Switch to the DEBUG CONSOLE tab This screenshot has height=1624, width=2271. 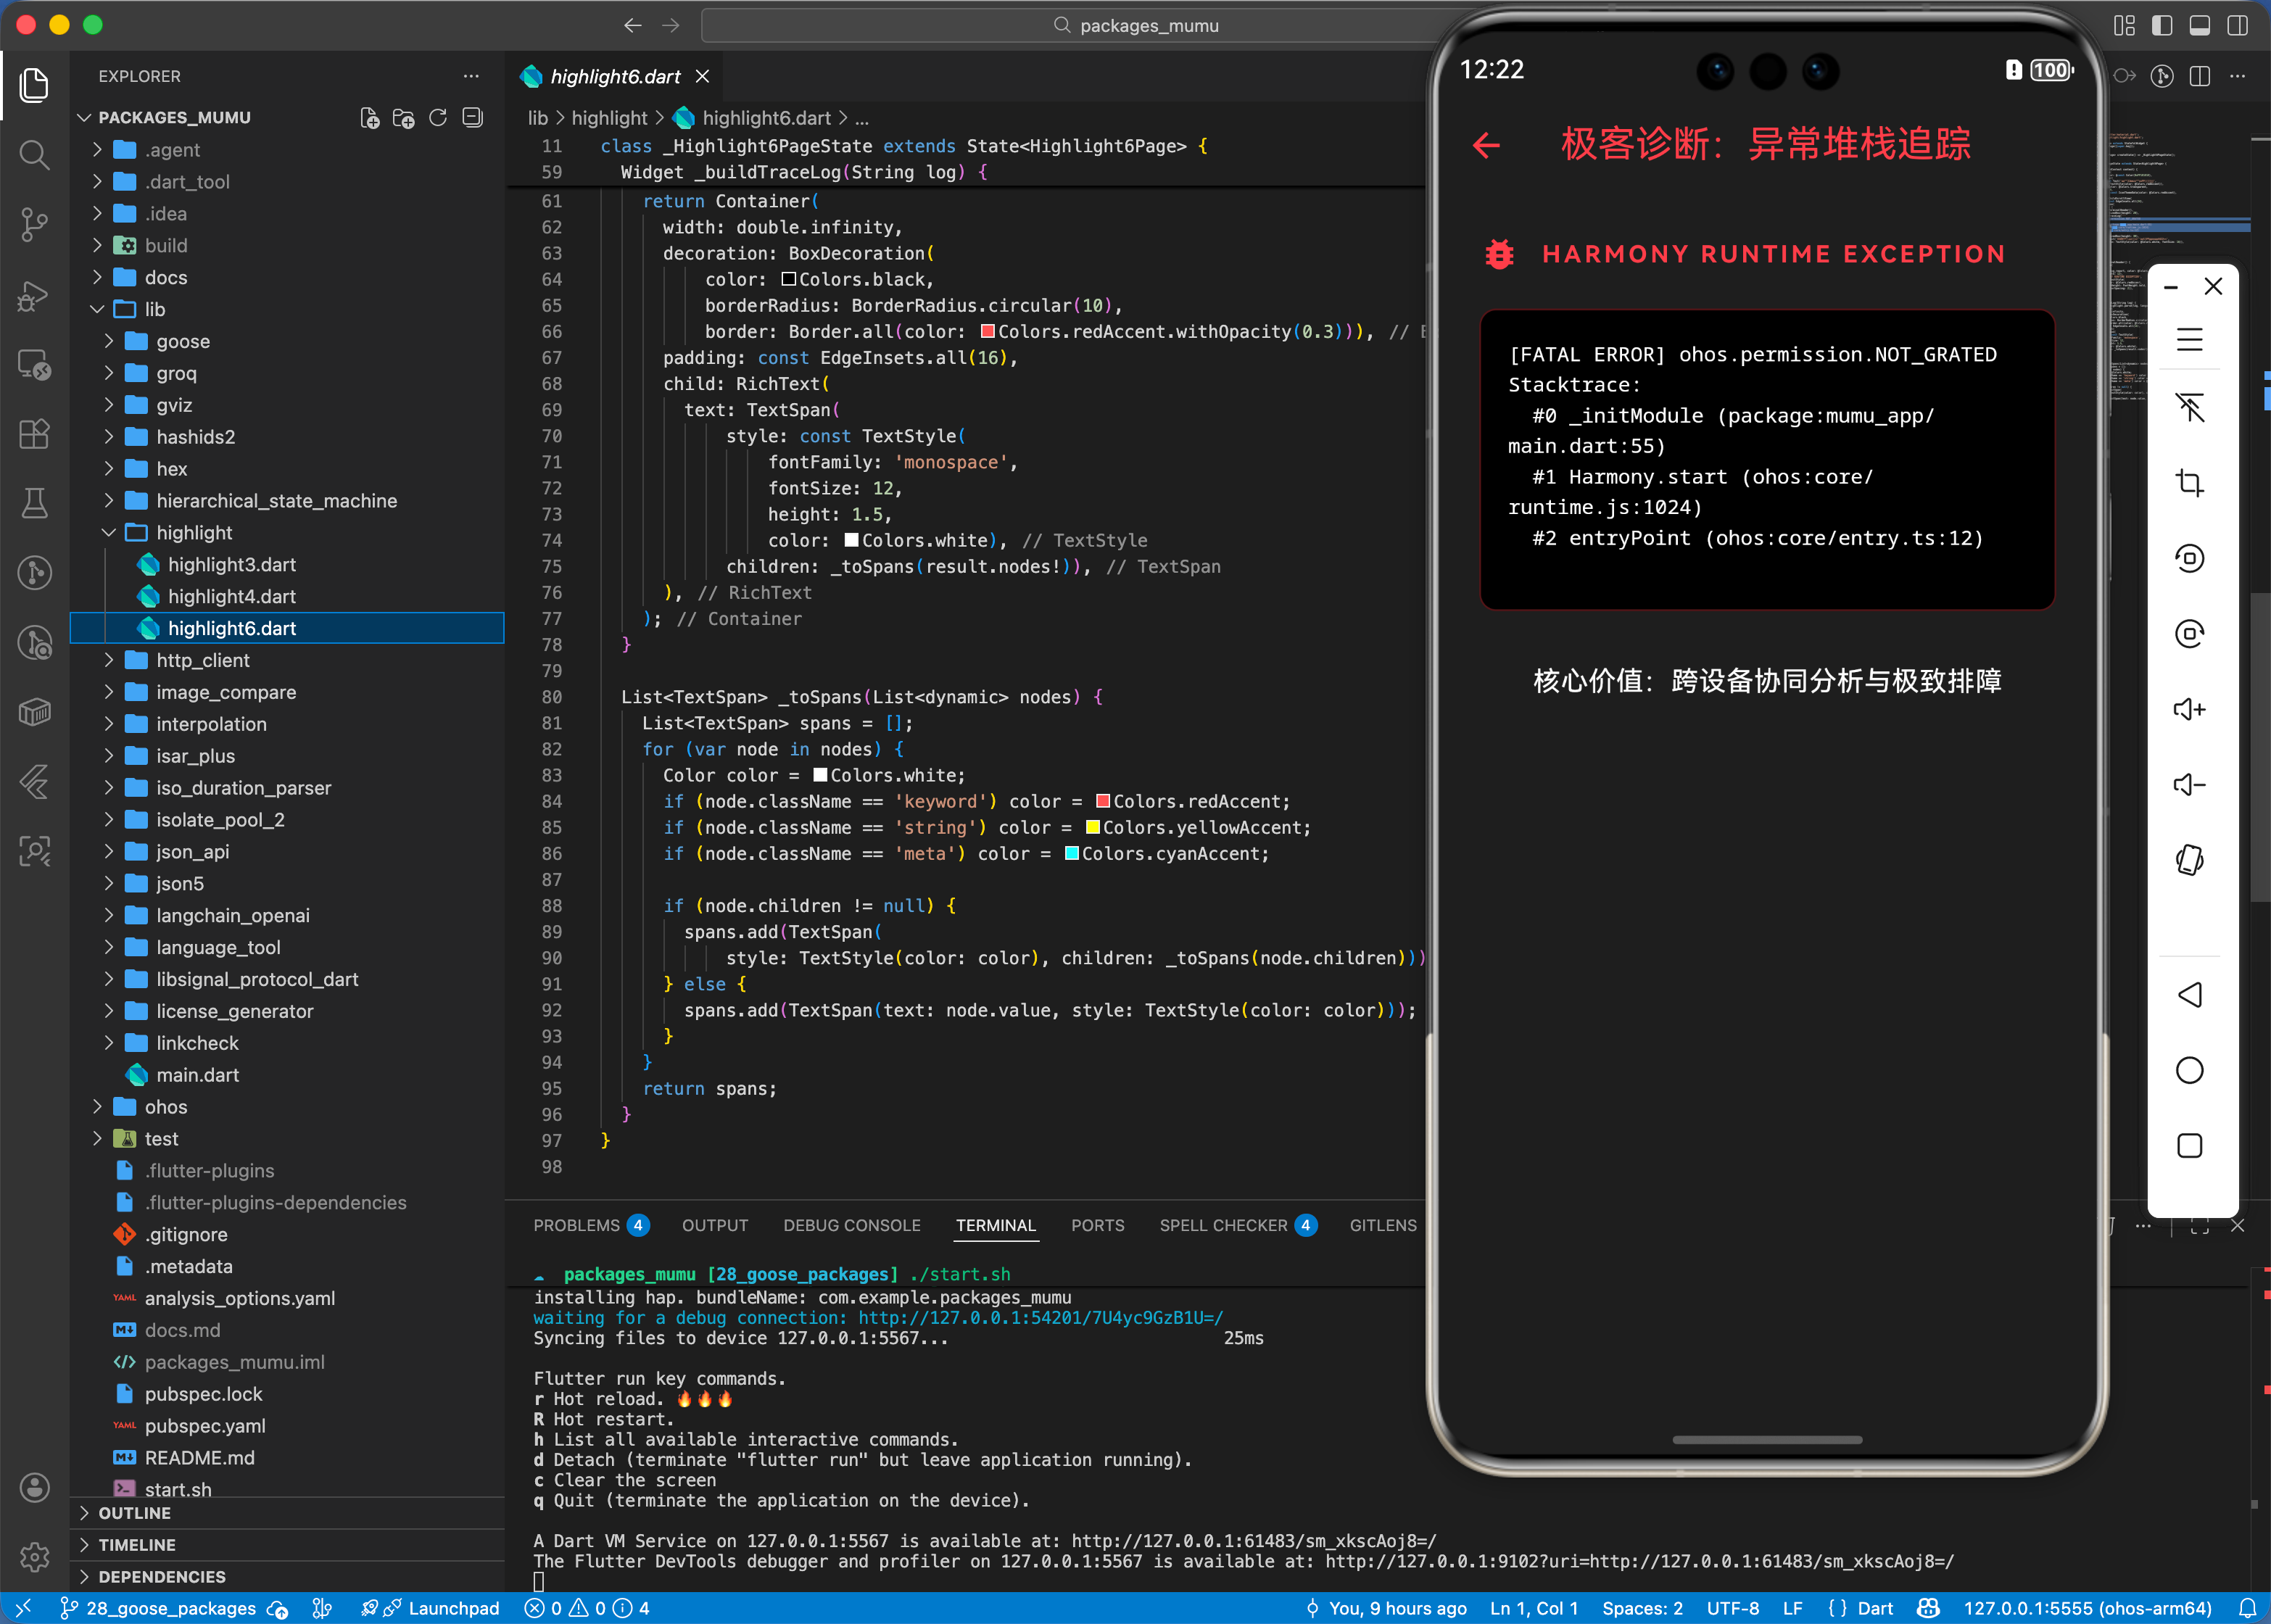pyautogui.click(x=851, y=1225)
